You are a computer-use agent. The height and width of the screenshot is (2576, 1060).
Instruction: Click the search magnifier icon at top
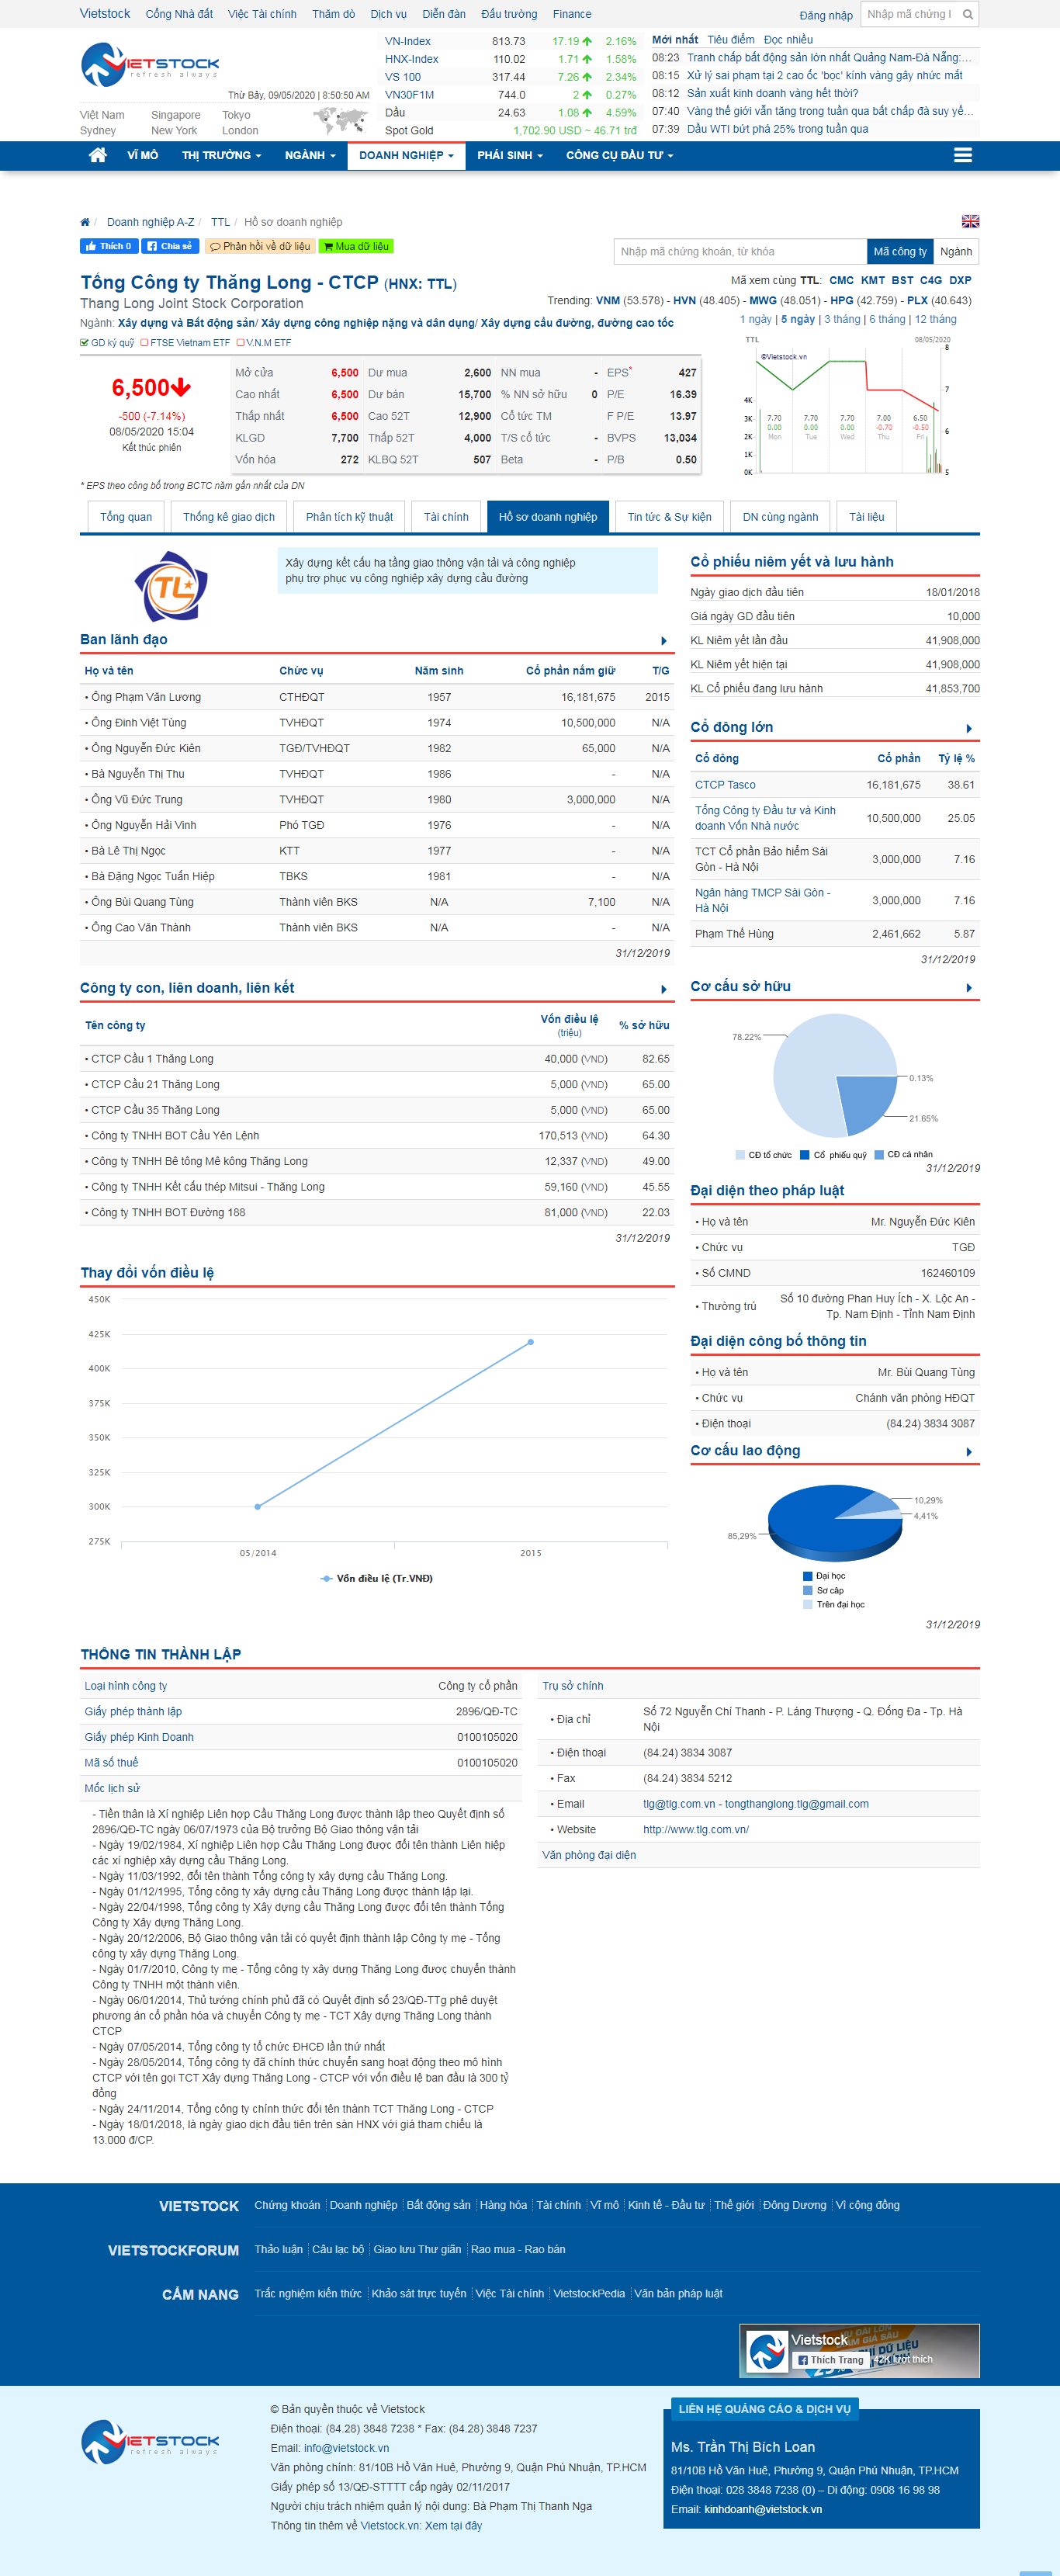[967, 14]
